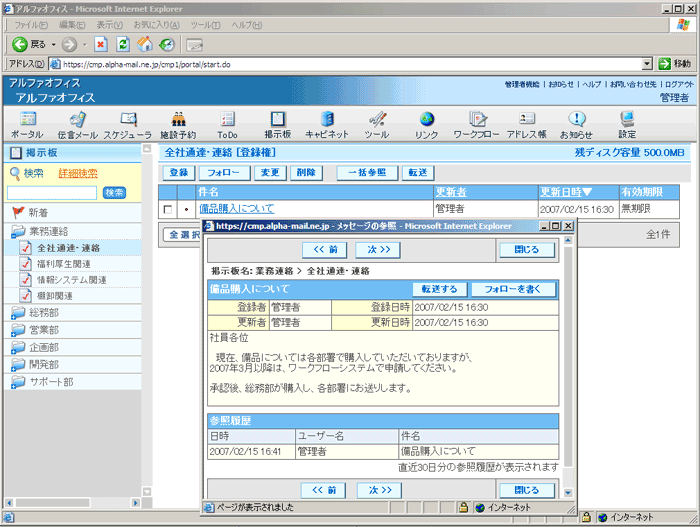The height and width of the screenshot is (527, 700).
Task: Click the 登録 button
Action: pos(179,172)
